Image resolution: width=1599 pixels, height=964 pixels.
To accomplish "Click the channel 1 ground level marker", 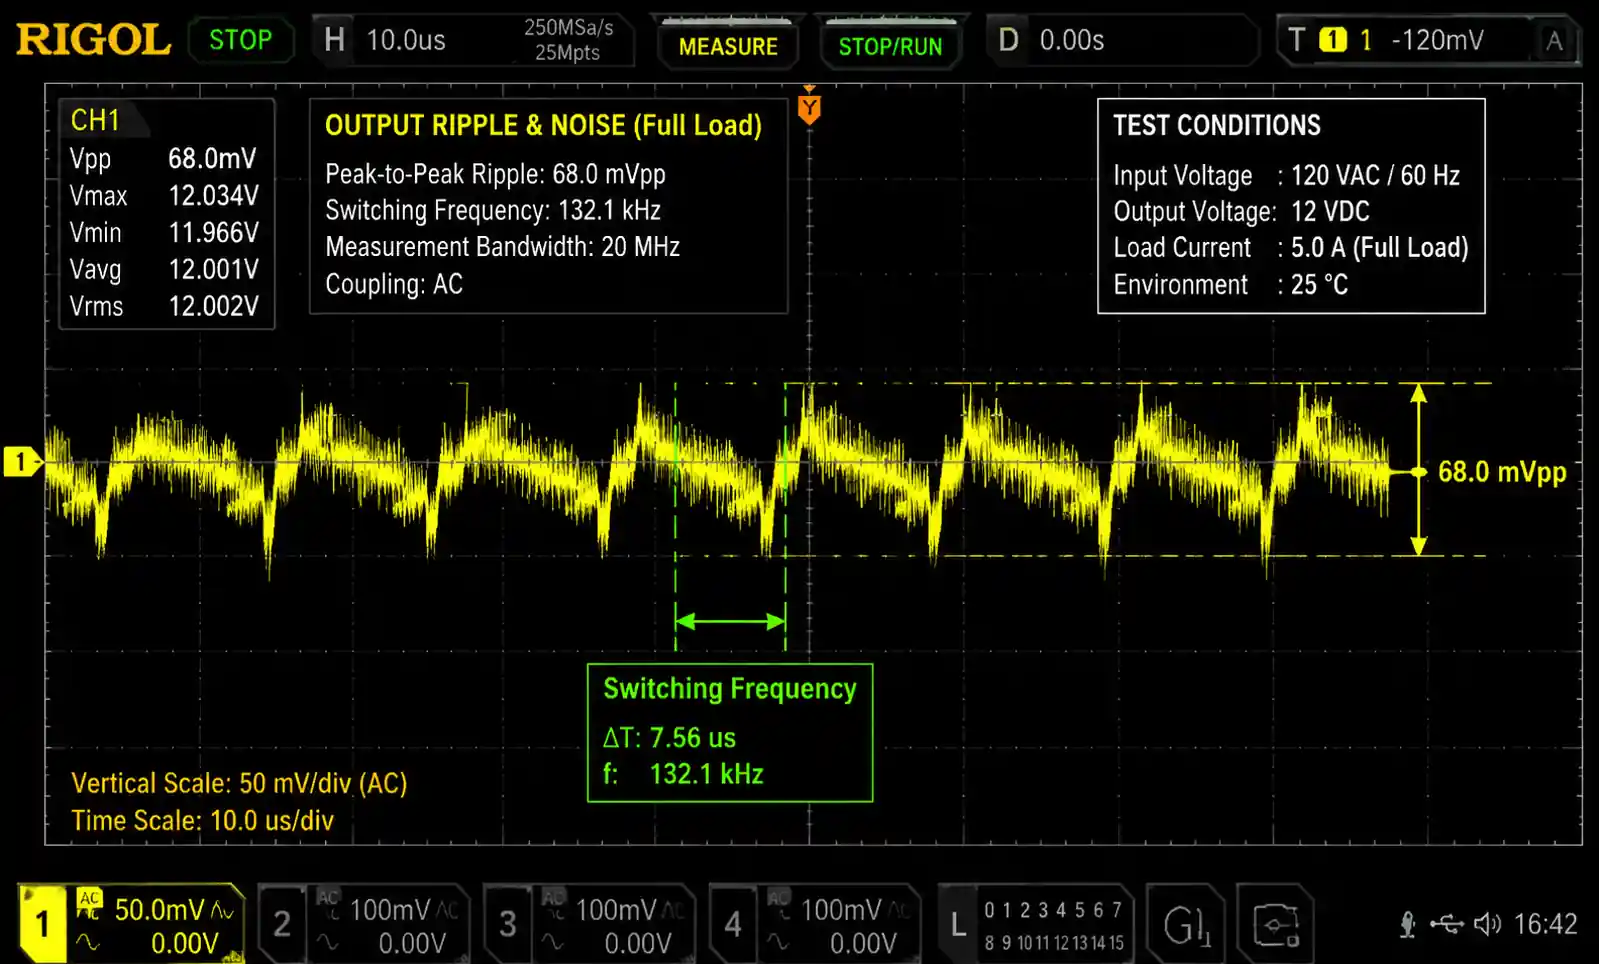I will coord(21,462).
